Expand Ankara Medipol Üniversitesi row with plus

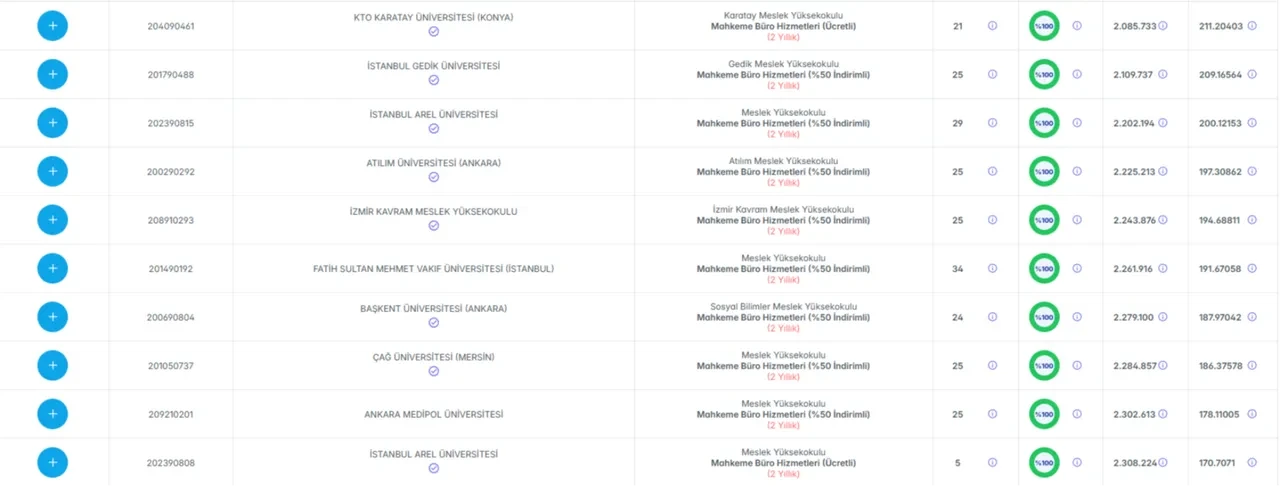tap(52, 414)
